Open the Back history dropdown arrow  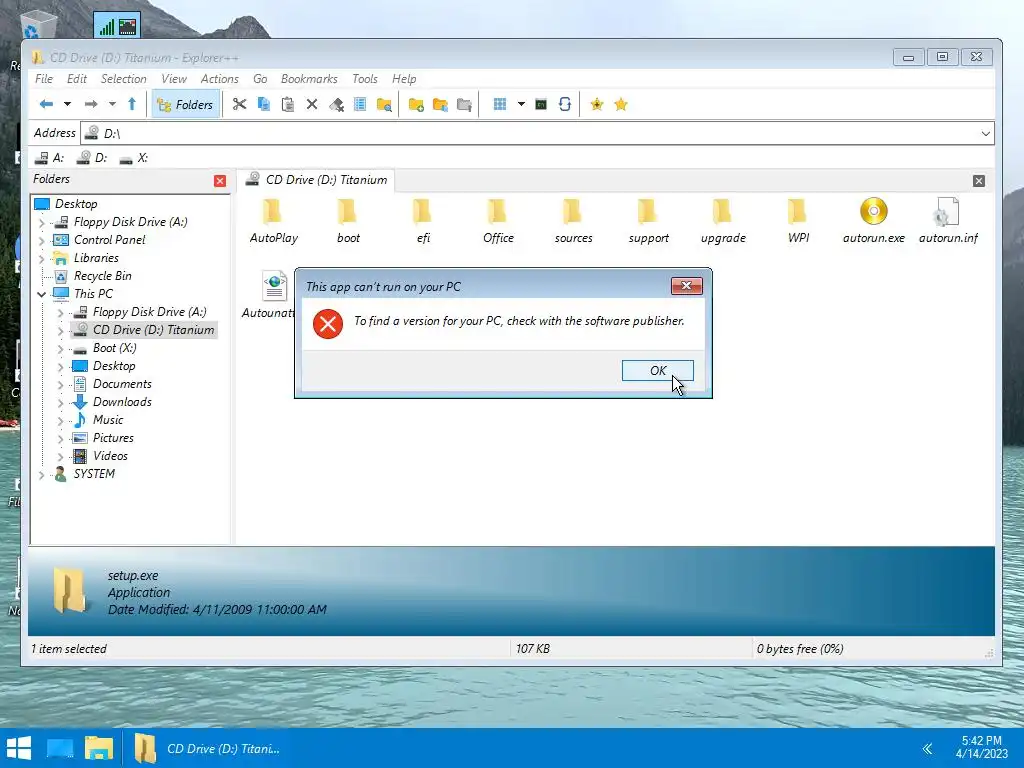pos(67,104)
